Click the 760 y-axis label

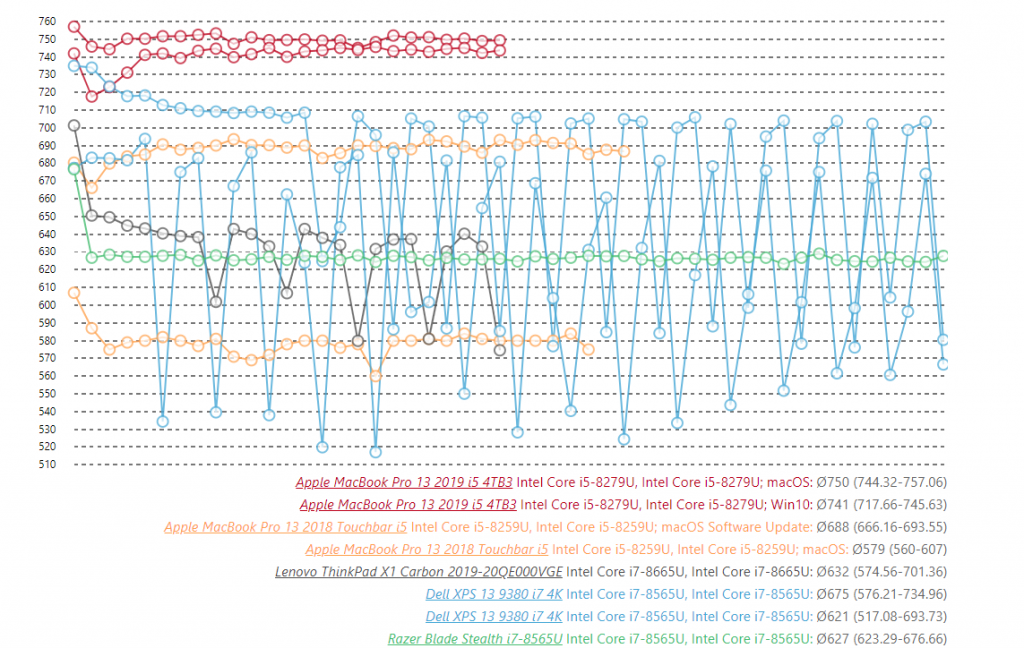pos(47,22)
